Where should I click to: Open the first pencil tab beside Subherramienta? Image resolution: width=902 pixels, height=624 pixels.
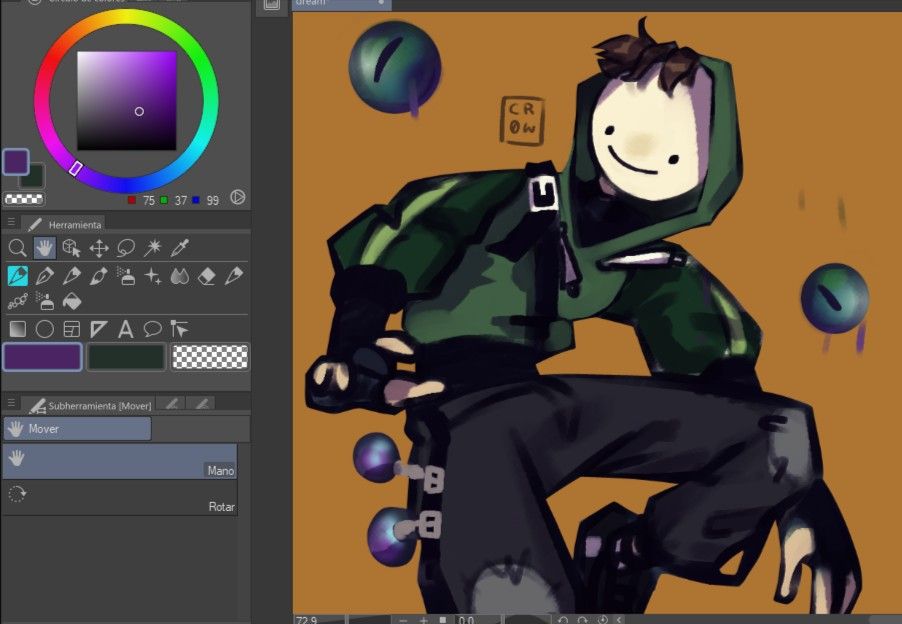click(171, 404)
